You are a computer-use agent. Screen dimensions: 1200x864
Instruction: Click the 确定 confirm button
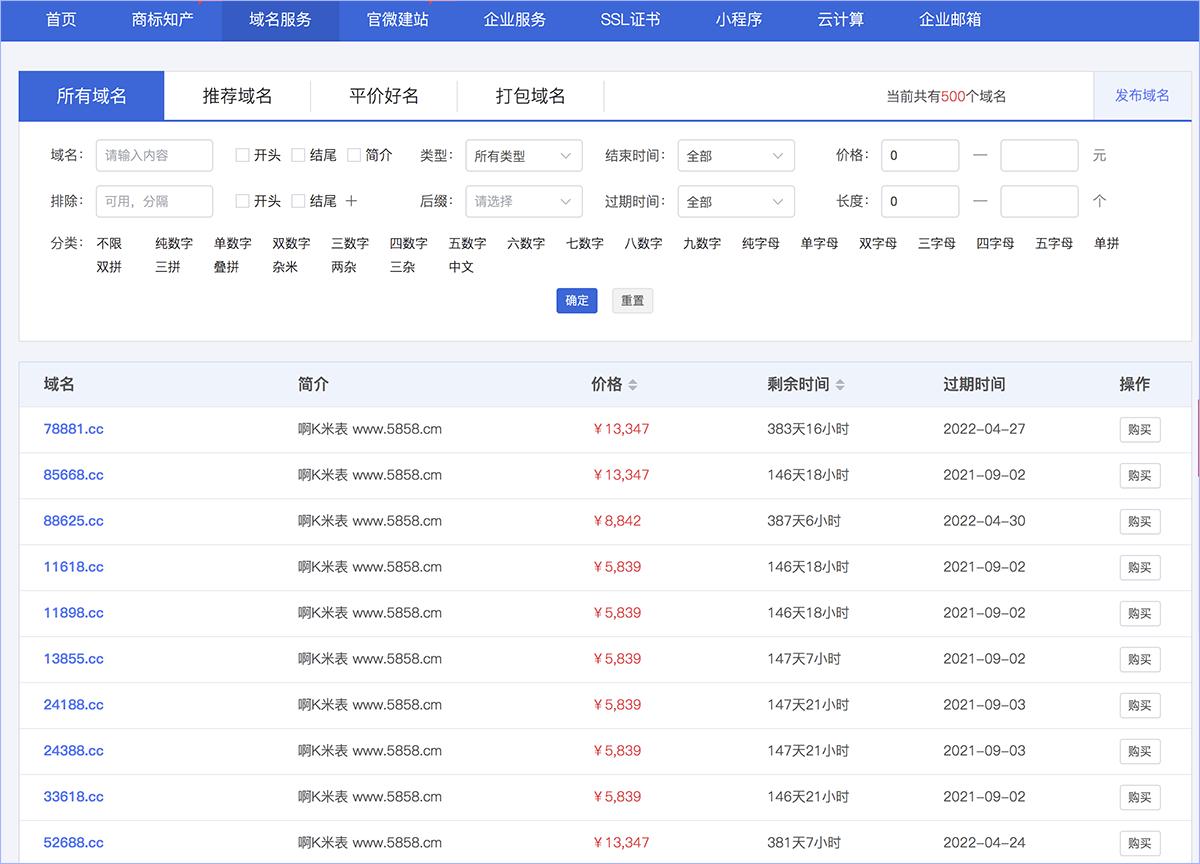(576, 300)
